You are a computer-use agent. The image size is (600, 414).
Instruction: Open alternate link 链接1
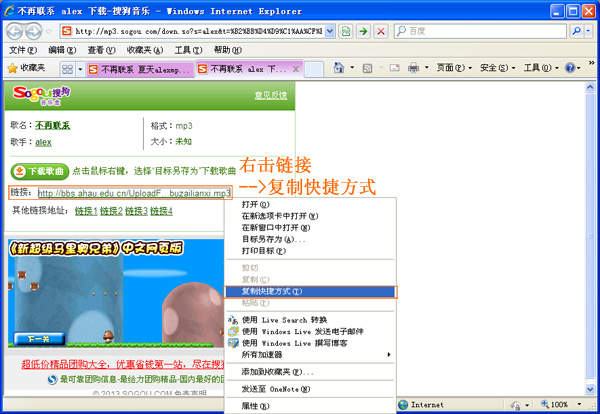[x=86, y=211]
